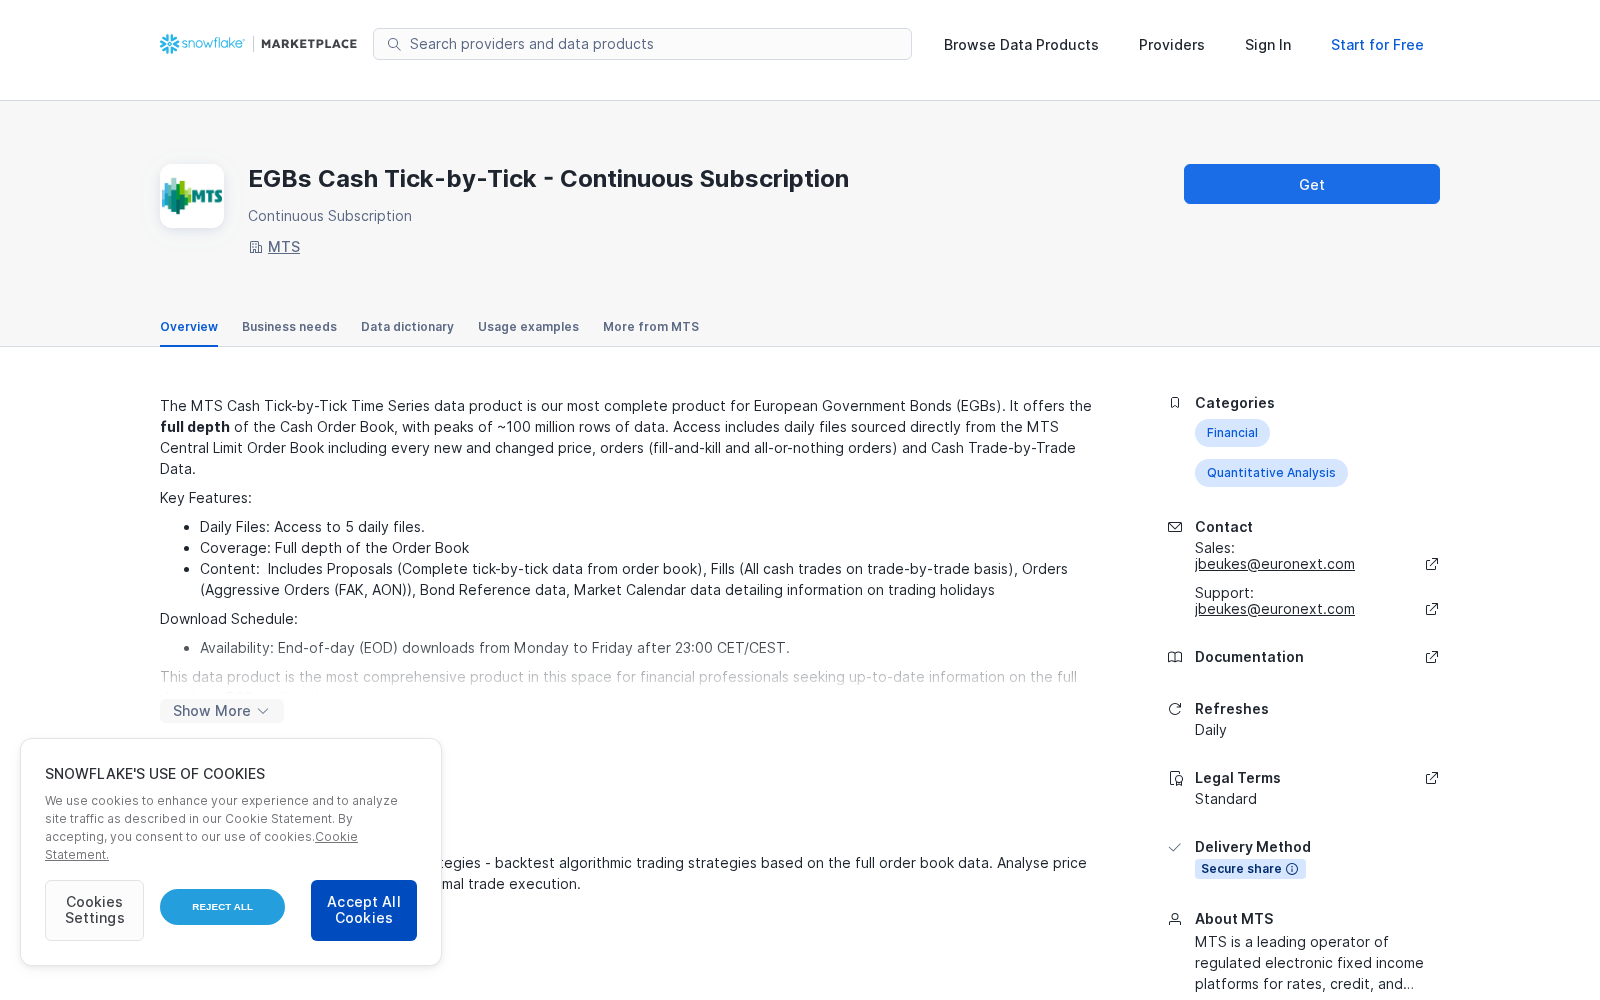Click 'Download Schedule:' text
The height and width of the screenshot is (1000, 1600).
point(229,619)
